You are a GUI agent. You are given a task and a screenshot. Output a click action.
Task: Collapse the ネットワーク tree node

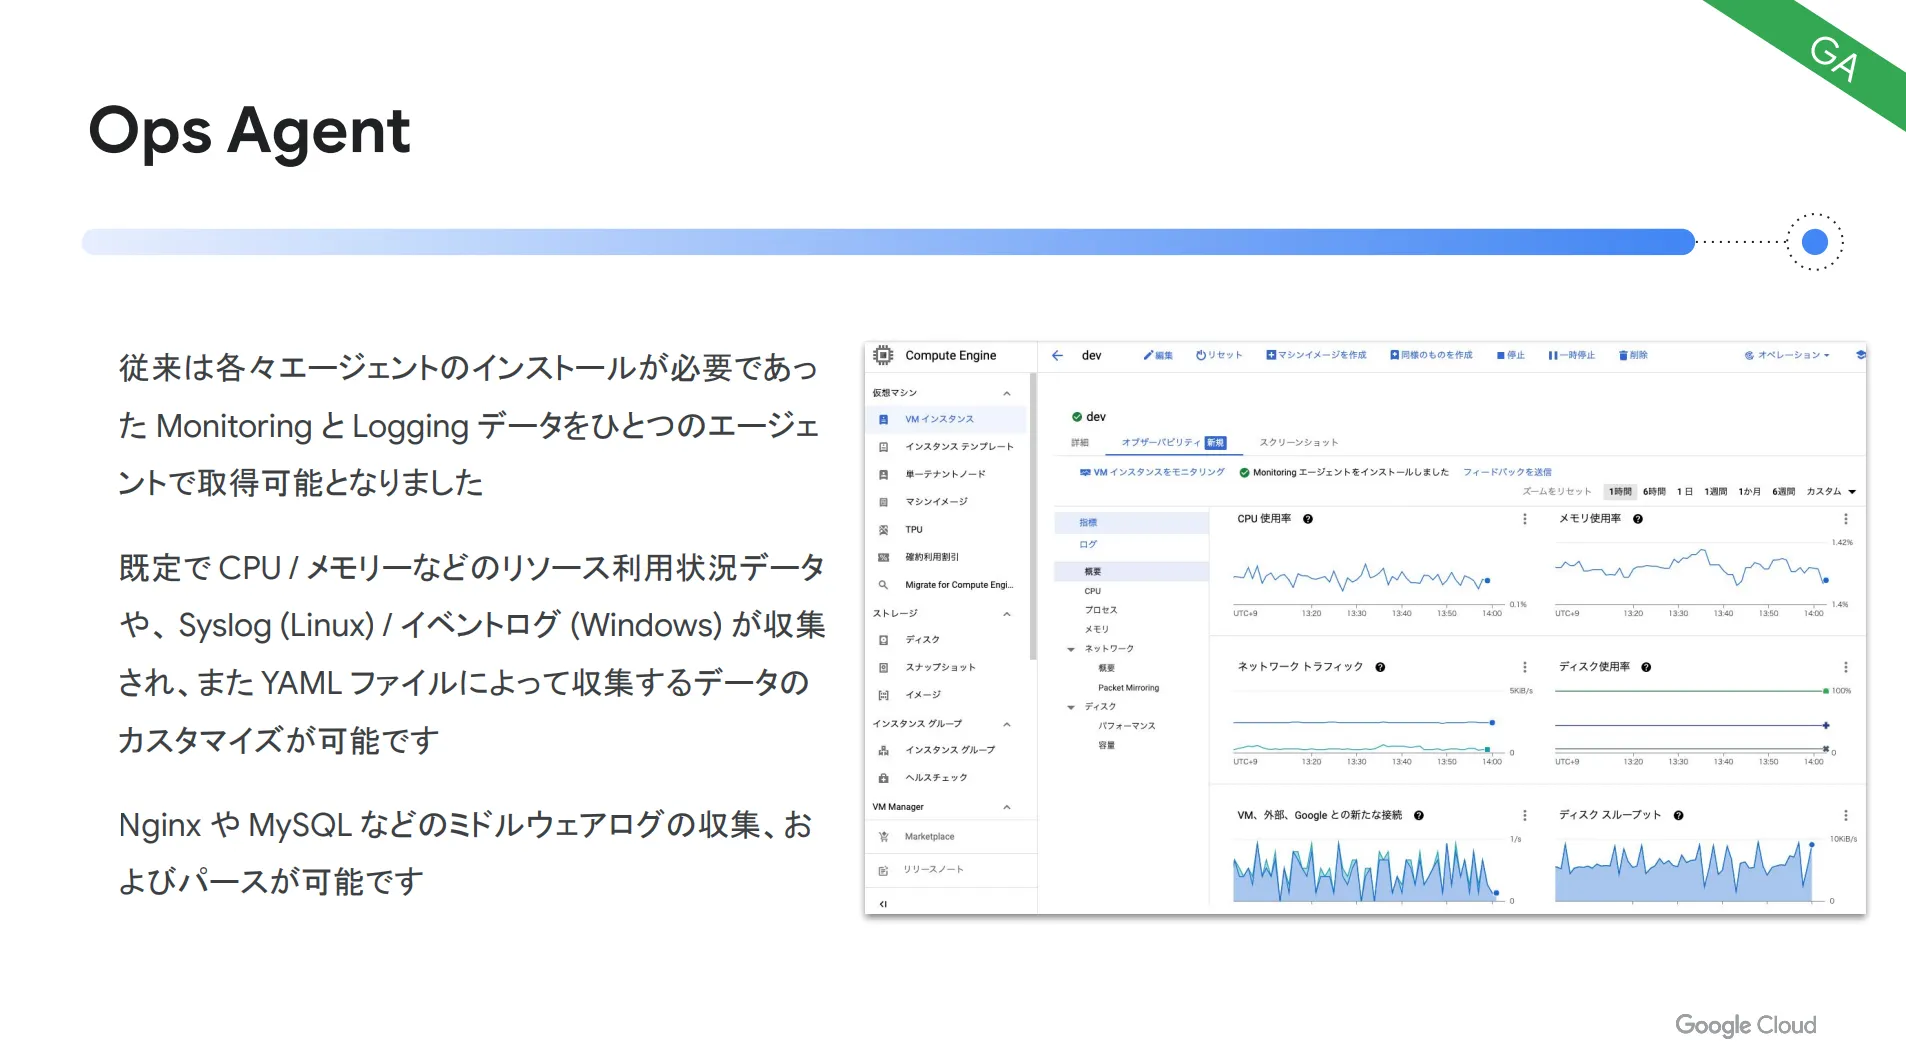pos(1071,649)
